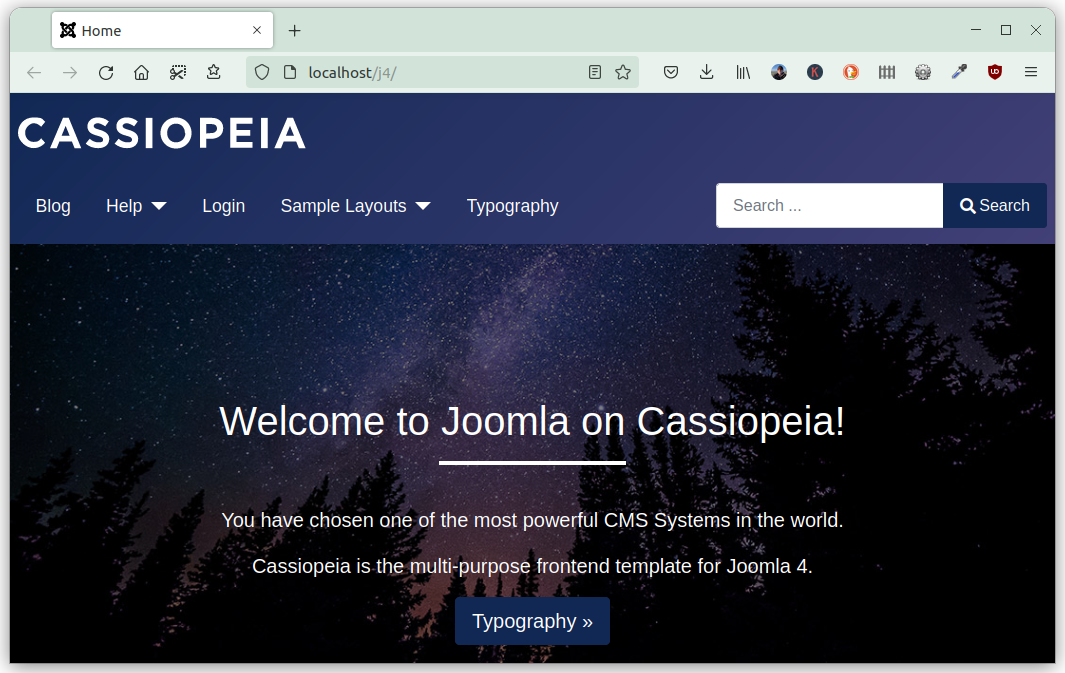This screenshot has height=673, width=1065.
Task: Open the Firefox hamburger menu
Action: 1030,71
